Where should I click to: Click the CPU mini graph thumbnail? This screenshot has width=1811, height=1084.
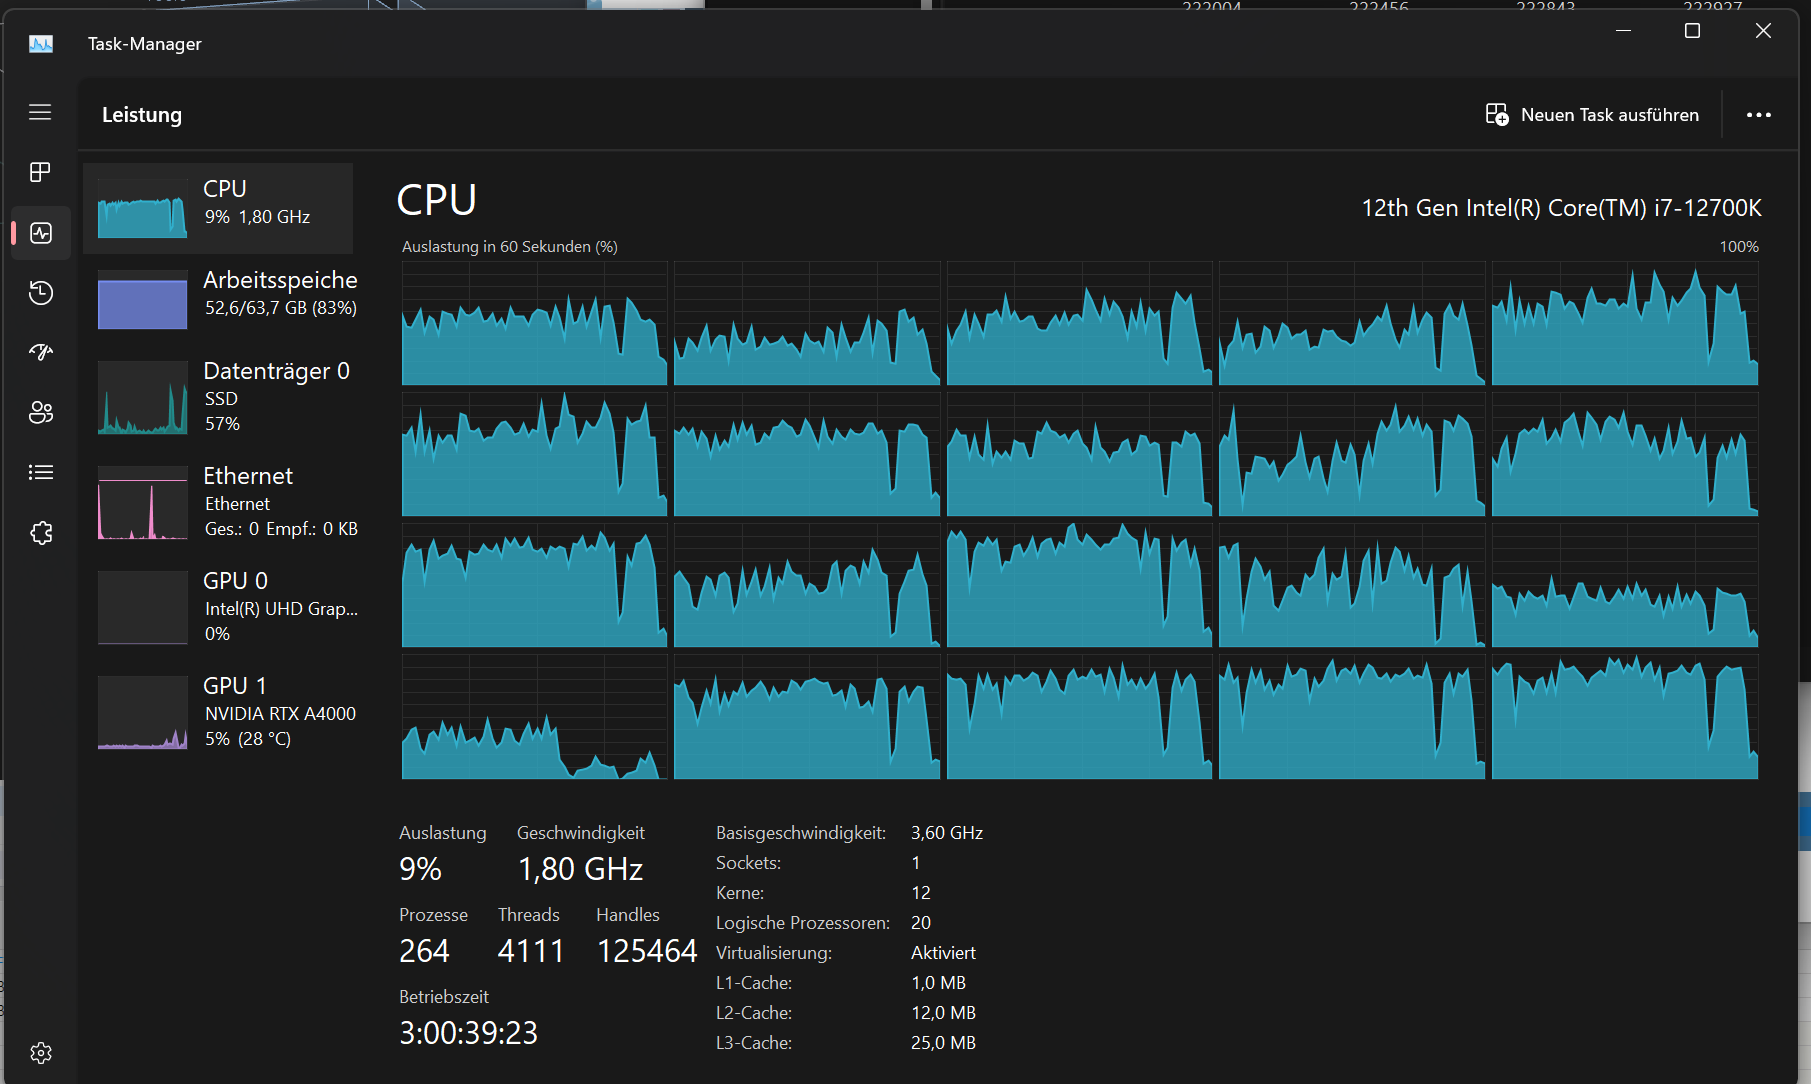142,208
